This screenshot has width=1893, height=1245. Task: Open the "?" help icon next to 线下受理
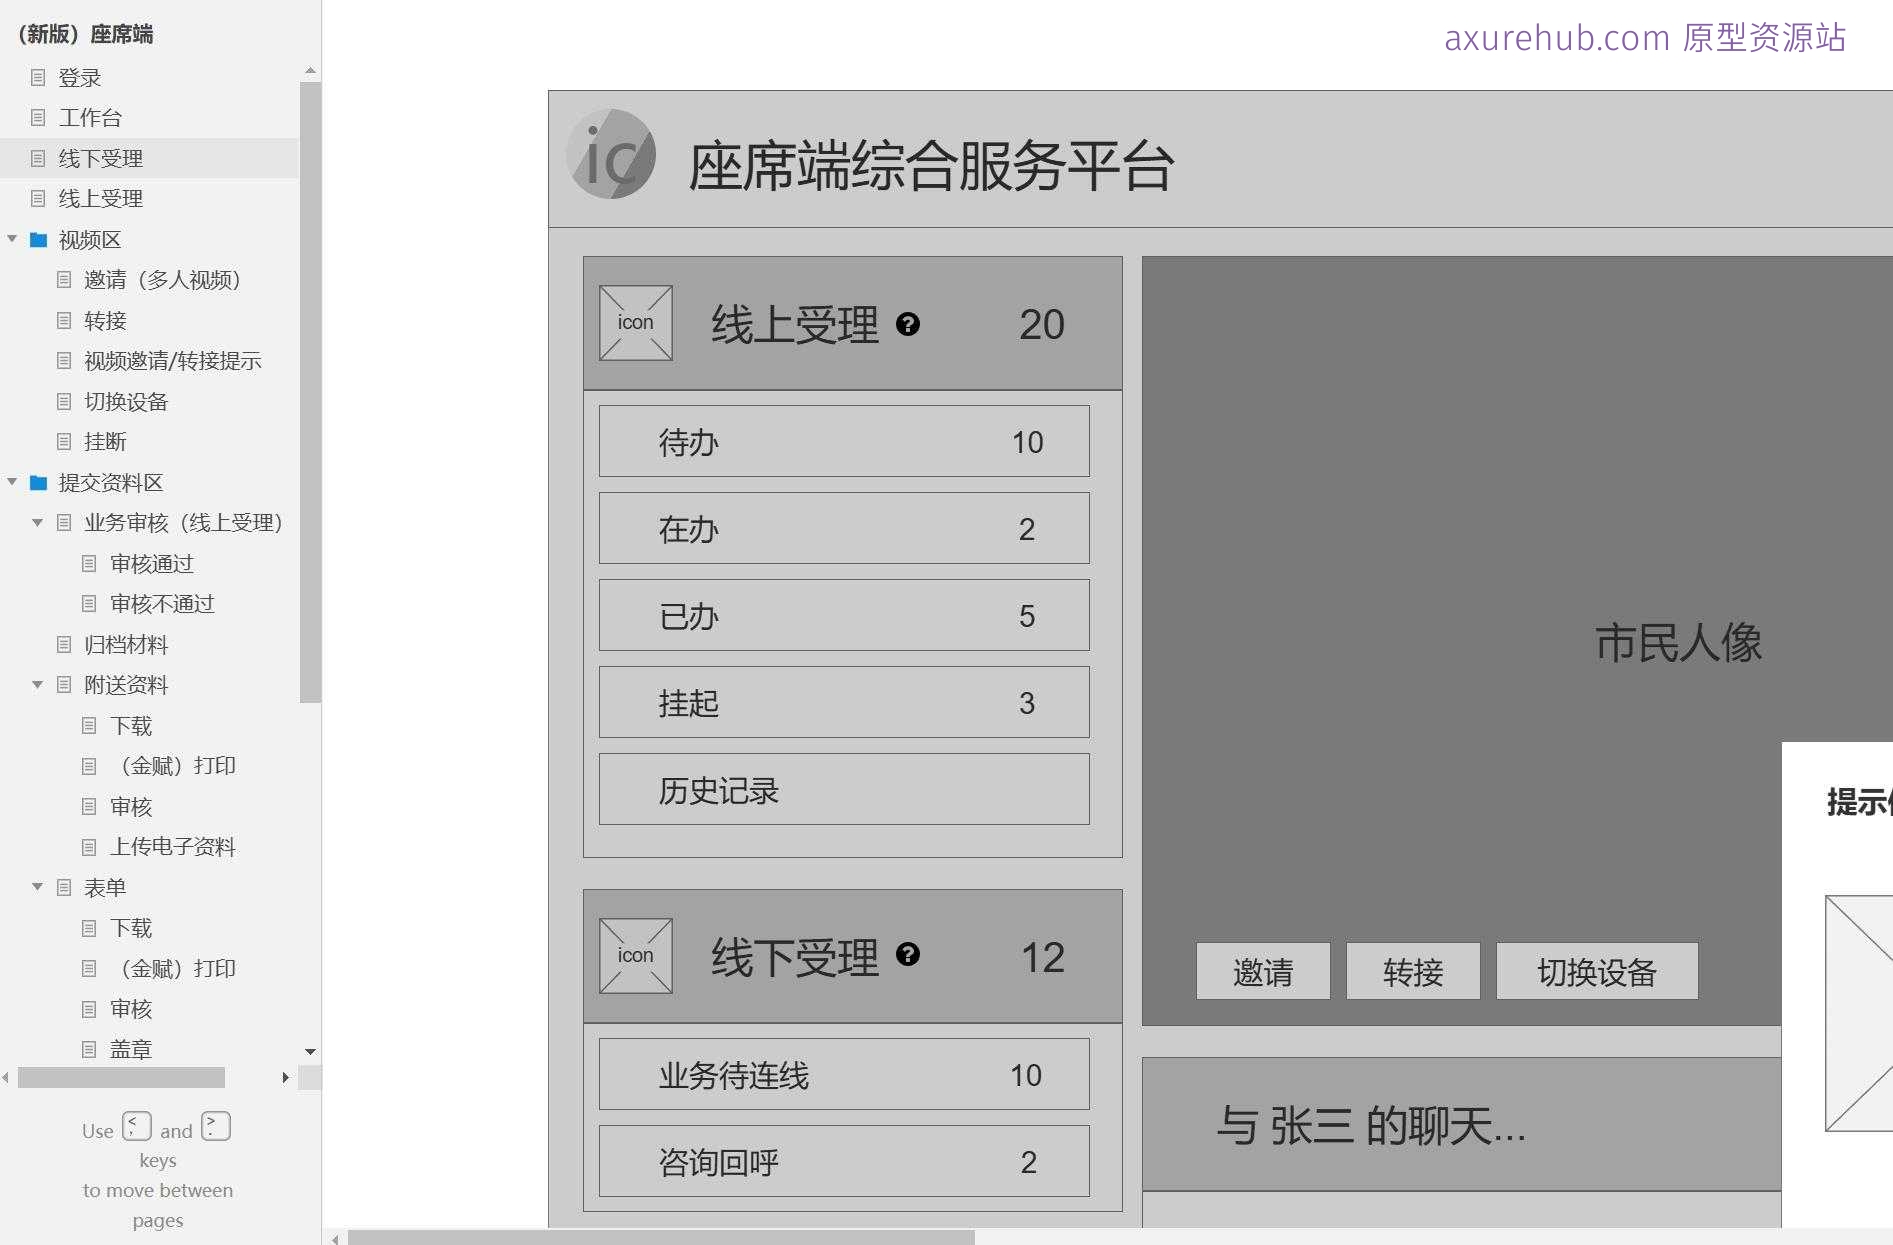coord(908,956)
